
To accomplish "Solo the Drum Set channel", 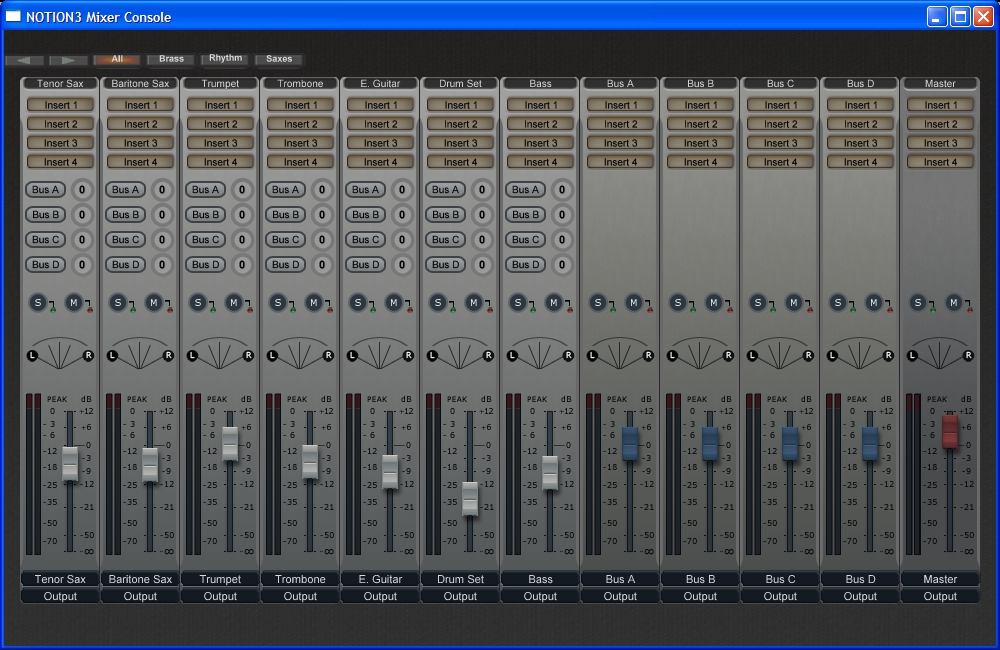I will tap(438, 302).
